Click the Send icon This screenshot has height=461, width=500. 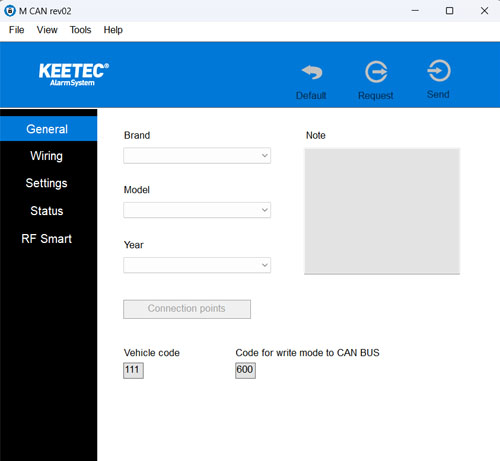(x=439, y=71)
